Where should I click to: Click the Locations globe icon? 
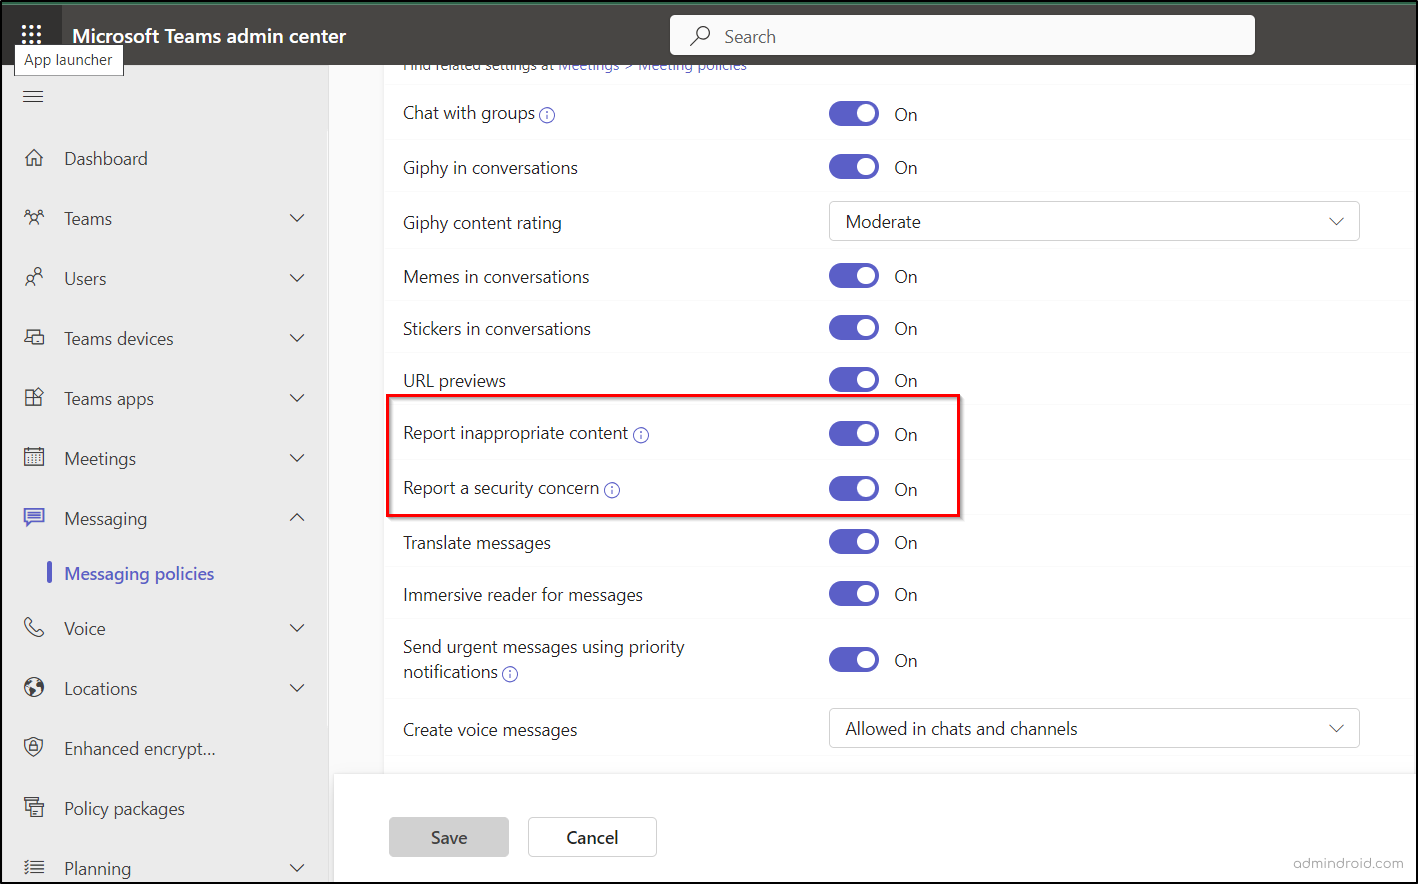[33, 688]
